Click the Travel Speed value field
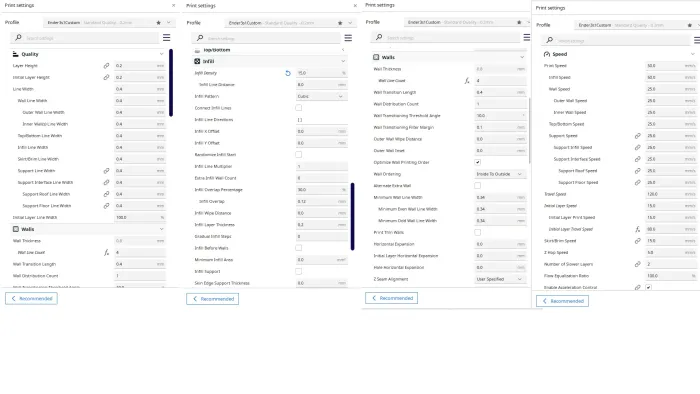 (x=671, y=194)
